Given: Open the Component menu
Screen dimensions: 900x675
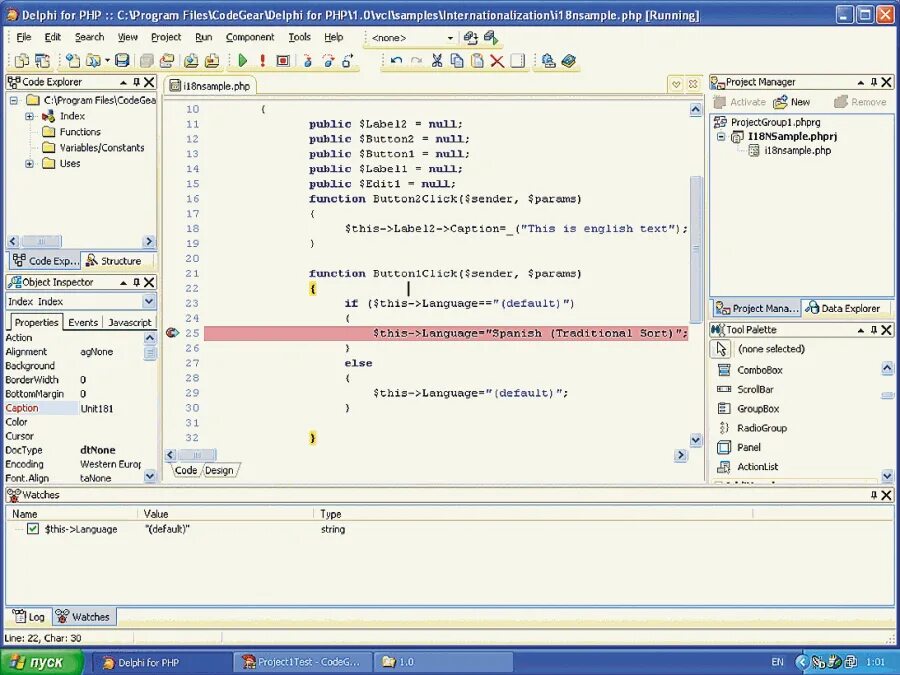Looking at the screenshot, I should click(250, 37).
